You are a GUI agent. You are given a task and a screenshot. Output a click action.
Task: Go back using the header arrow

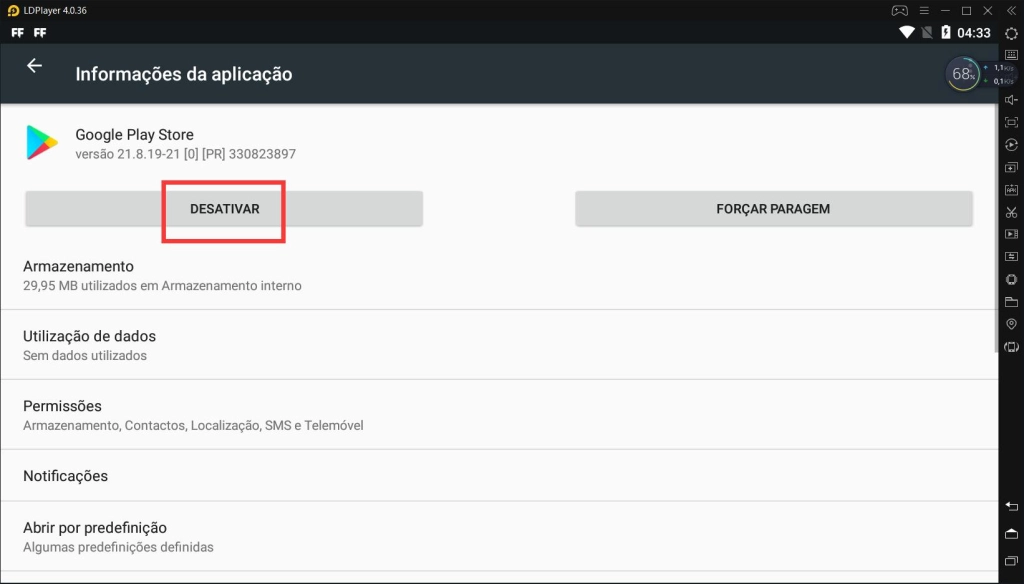point(34,66)
